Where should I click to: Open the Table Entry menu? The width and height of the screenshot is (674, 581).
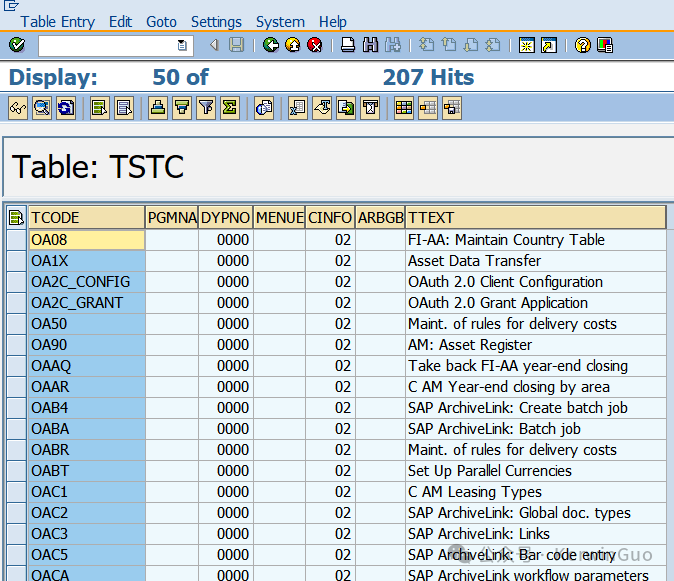[x=58, y=21]
